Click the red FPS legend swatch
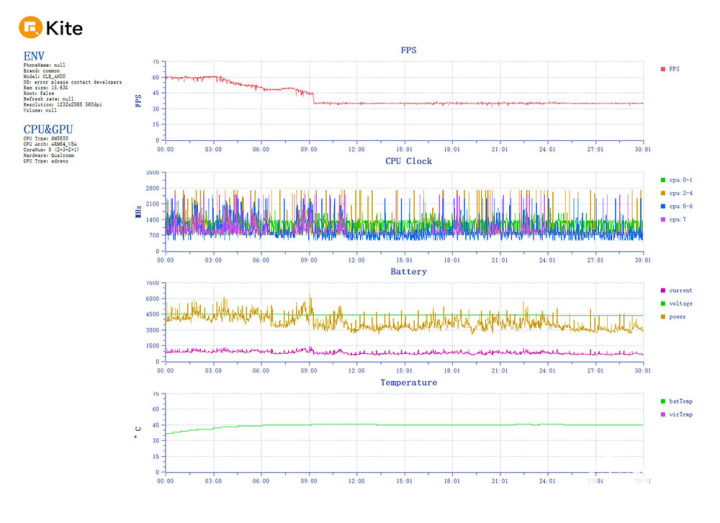This screenshot has width=720, height=523. (x=662, y=69)
